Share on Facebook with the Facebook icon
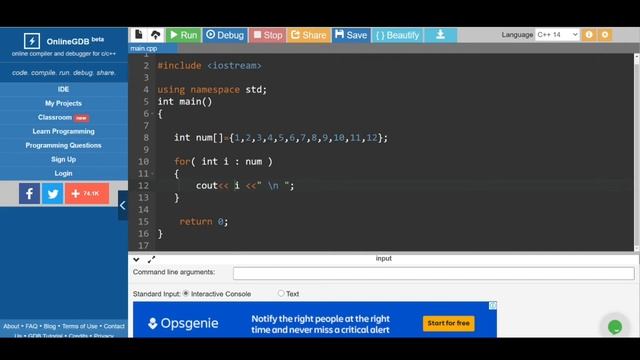This screenshot has width=640, height=360. pyautogui.click(x=29, y=193)
